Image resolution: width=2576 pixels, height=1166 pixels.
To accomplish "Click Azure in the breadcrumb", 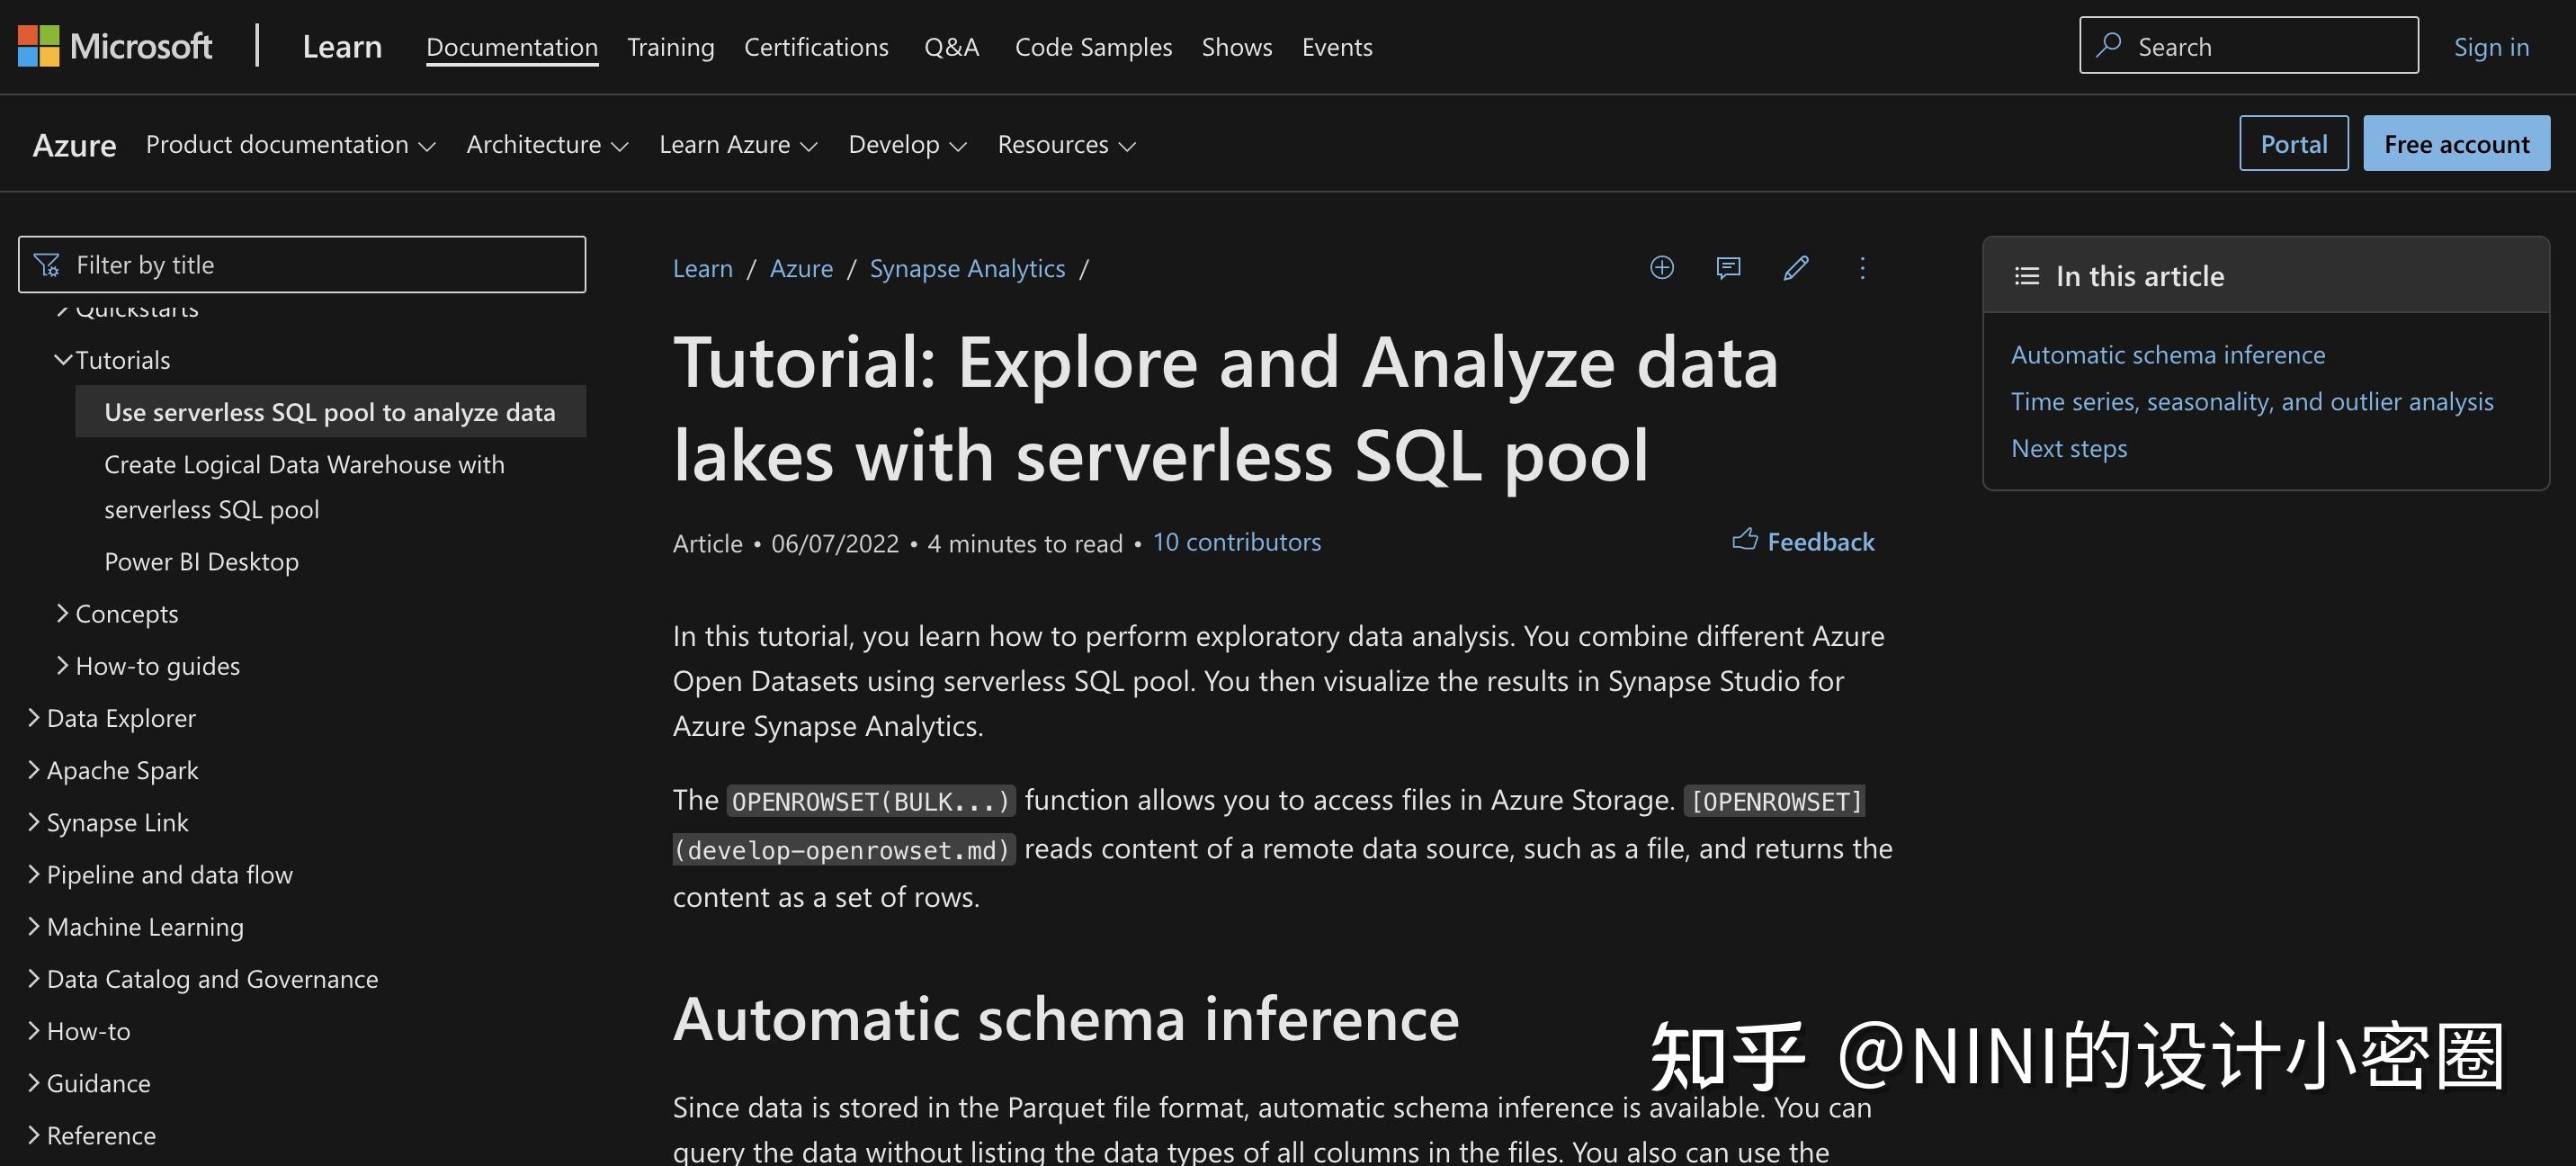I will (801, 268).
